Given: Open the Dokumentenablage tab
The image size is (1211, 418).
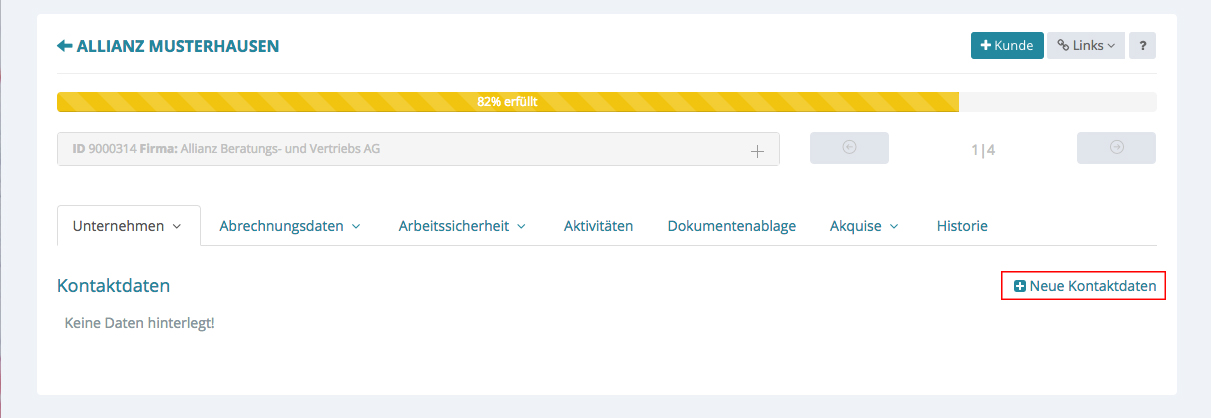Looking at the screenshot, I should [x=731, y=226].
